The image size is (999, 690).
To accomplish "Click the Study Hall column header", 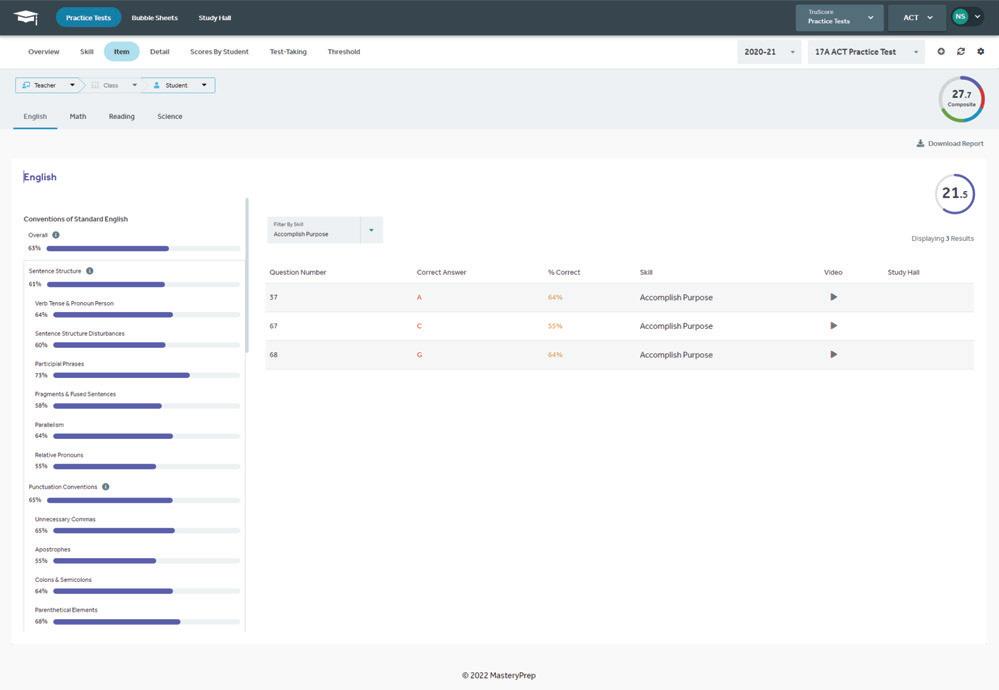I will tap(903, 272).
